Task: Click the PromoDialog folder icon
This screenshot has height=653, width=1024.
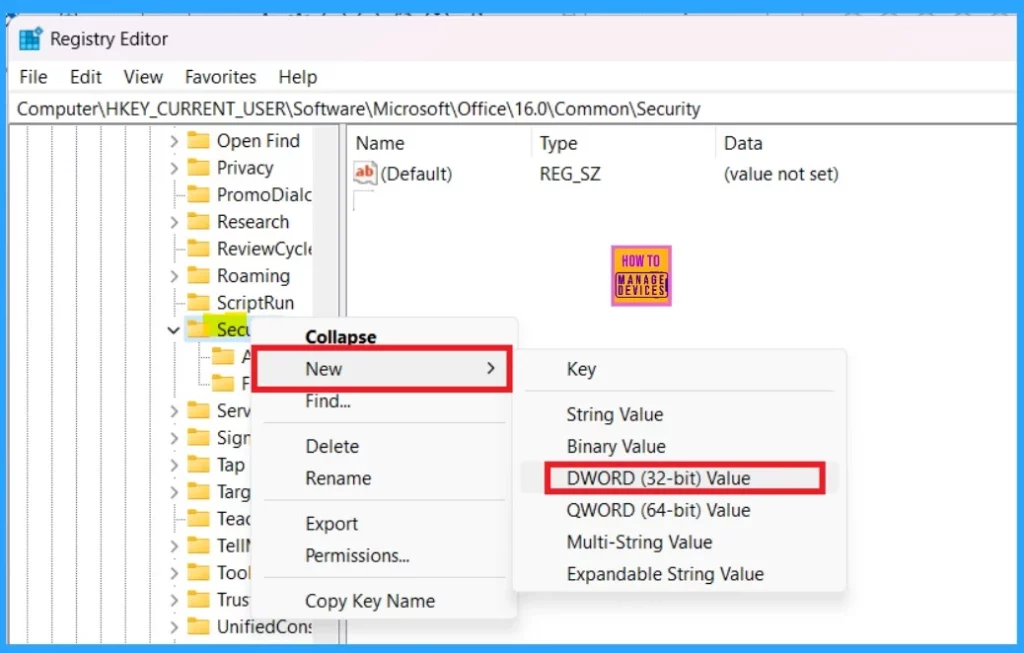Action: tap(198, 195)
